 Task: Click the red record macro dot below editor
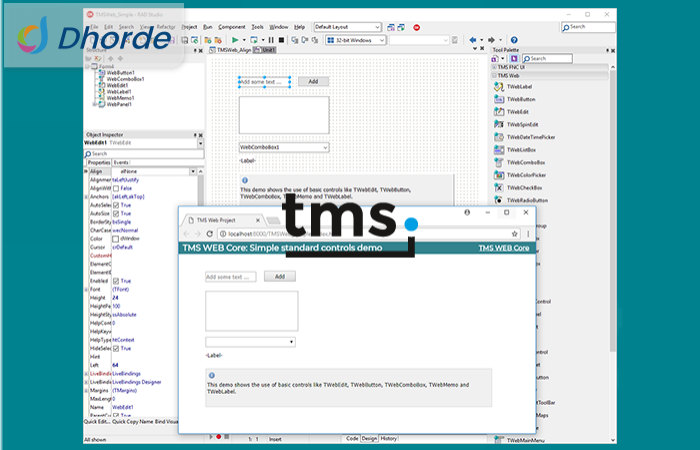[219, 437]
